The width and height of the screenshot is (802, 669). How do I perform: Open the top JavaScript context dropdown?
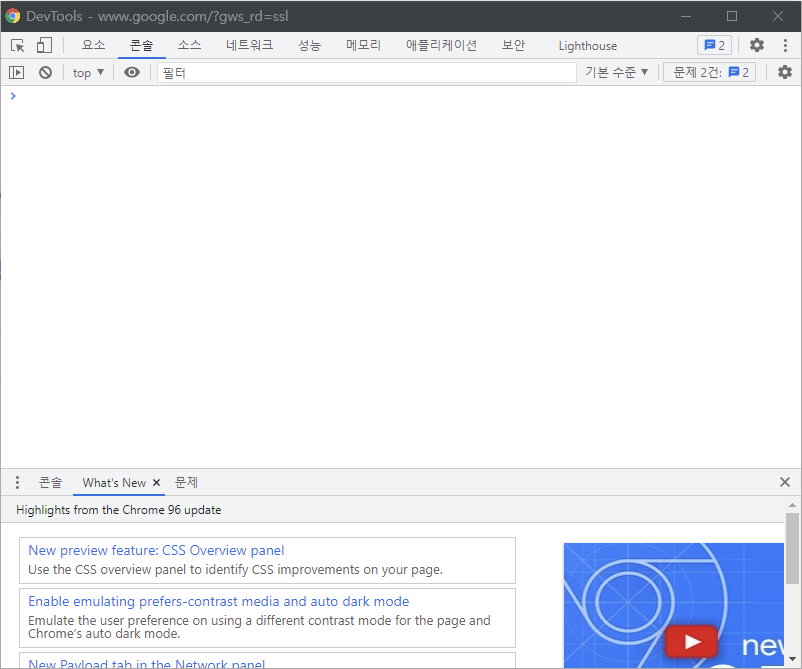(88, 73)
